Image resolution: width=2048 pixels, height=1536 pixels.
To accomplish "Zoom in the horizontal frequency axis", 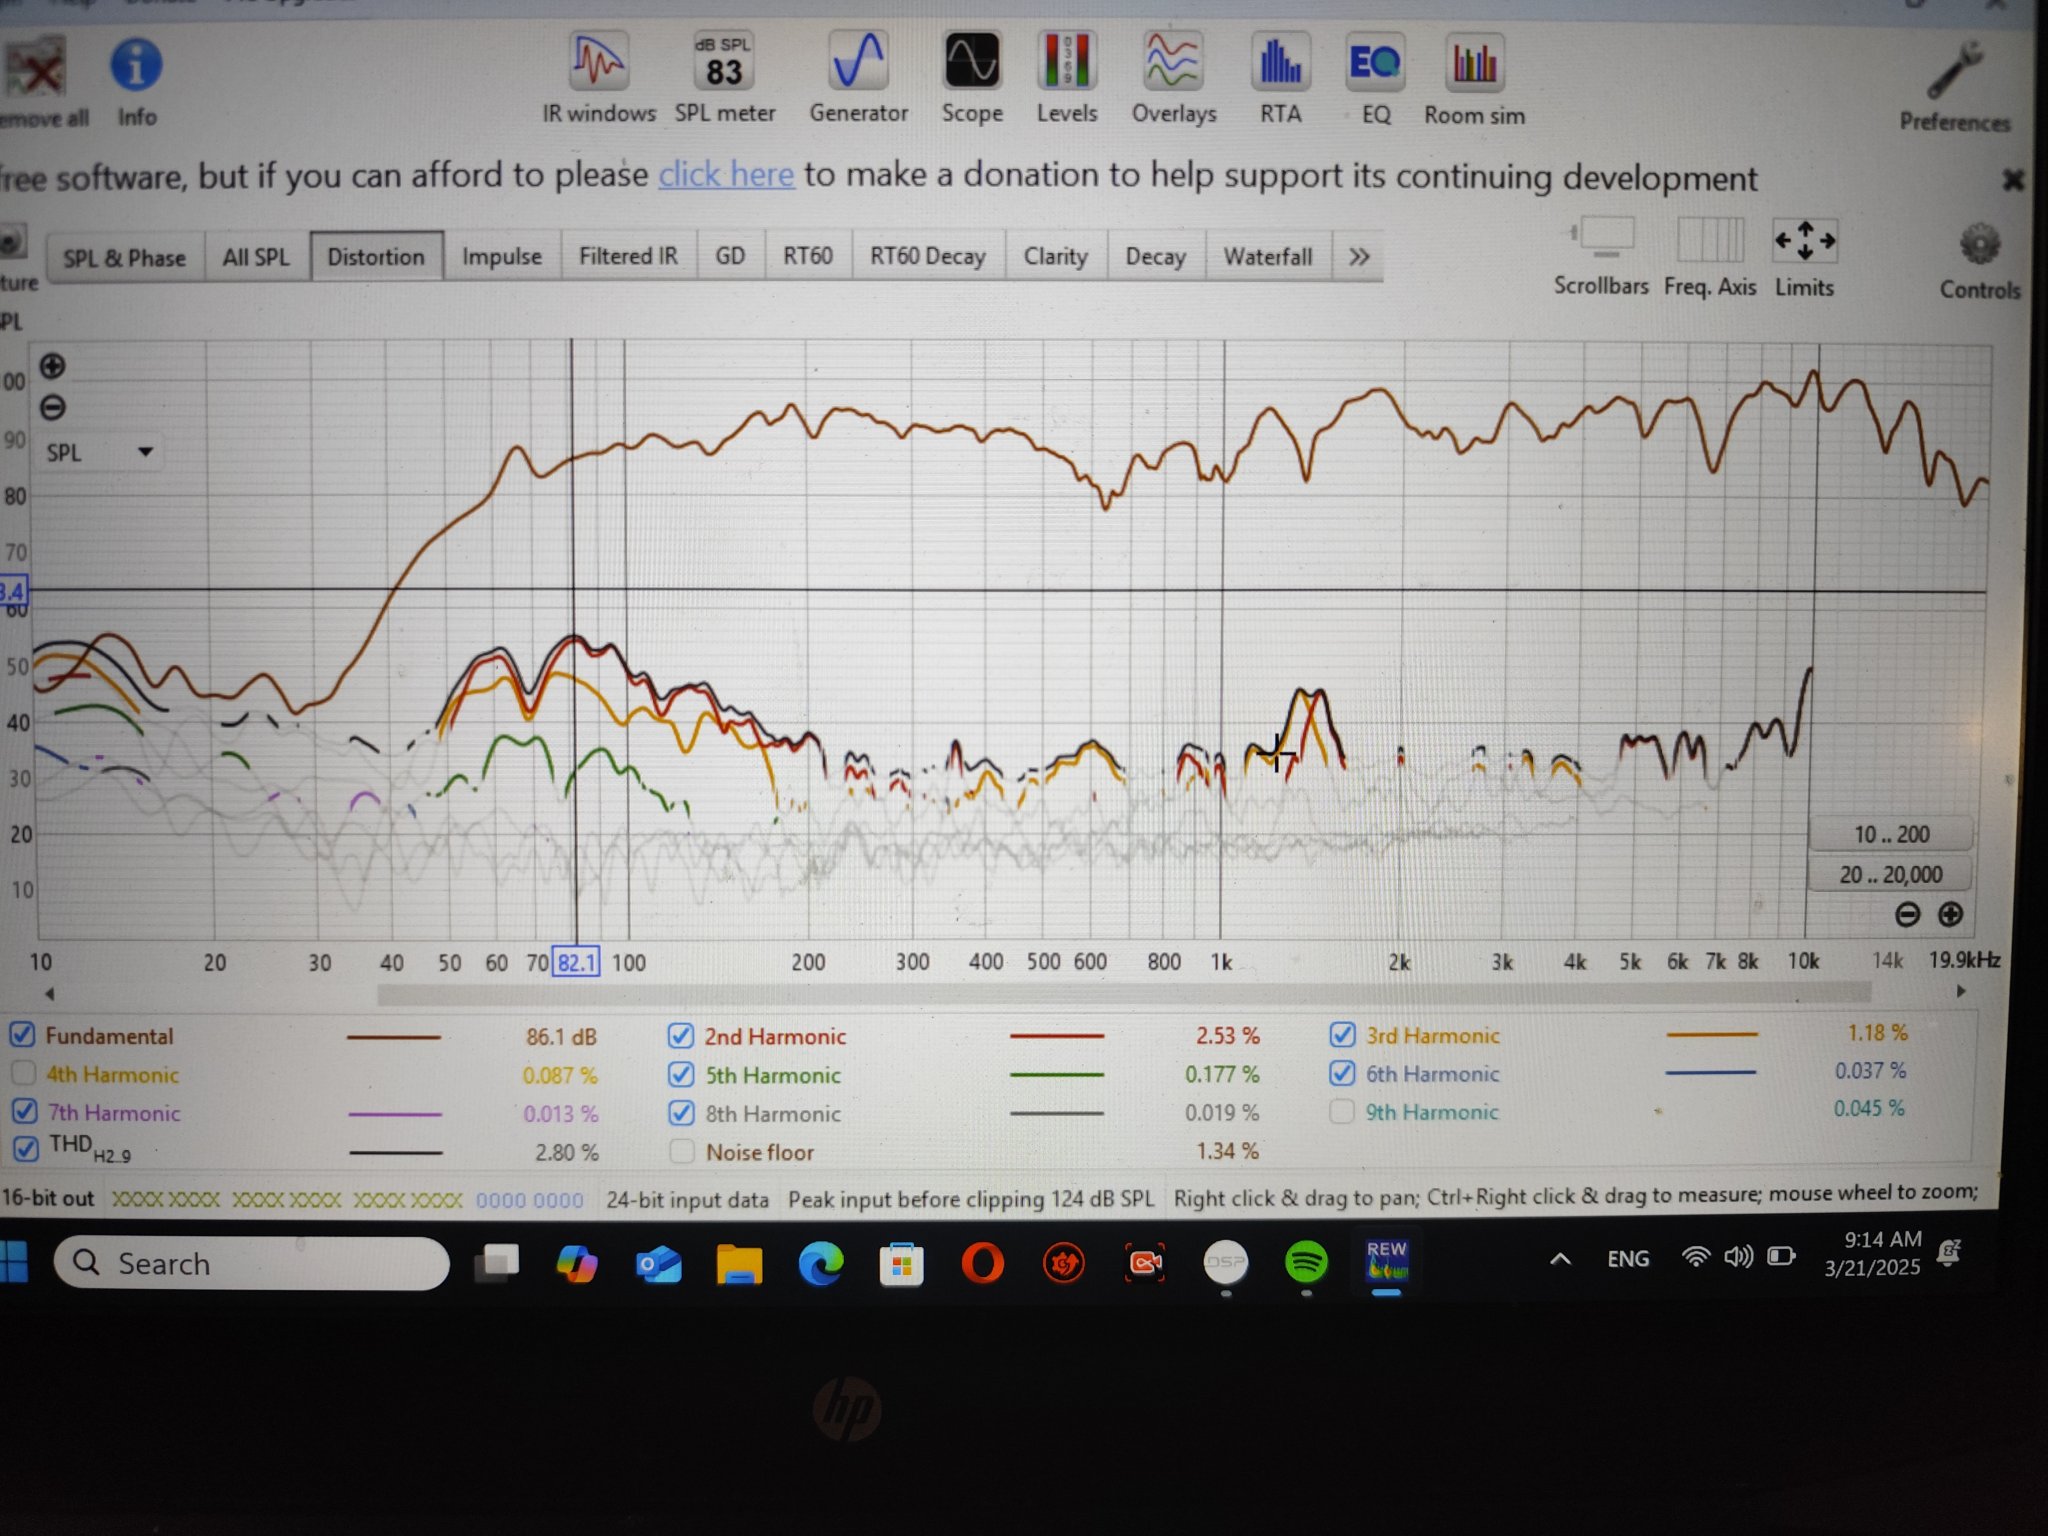I will 1950,914.
